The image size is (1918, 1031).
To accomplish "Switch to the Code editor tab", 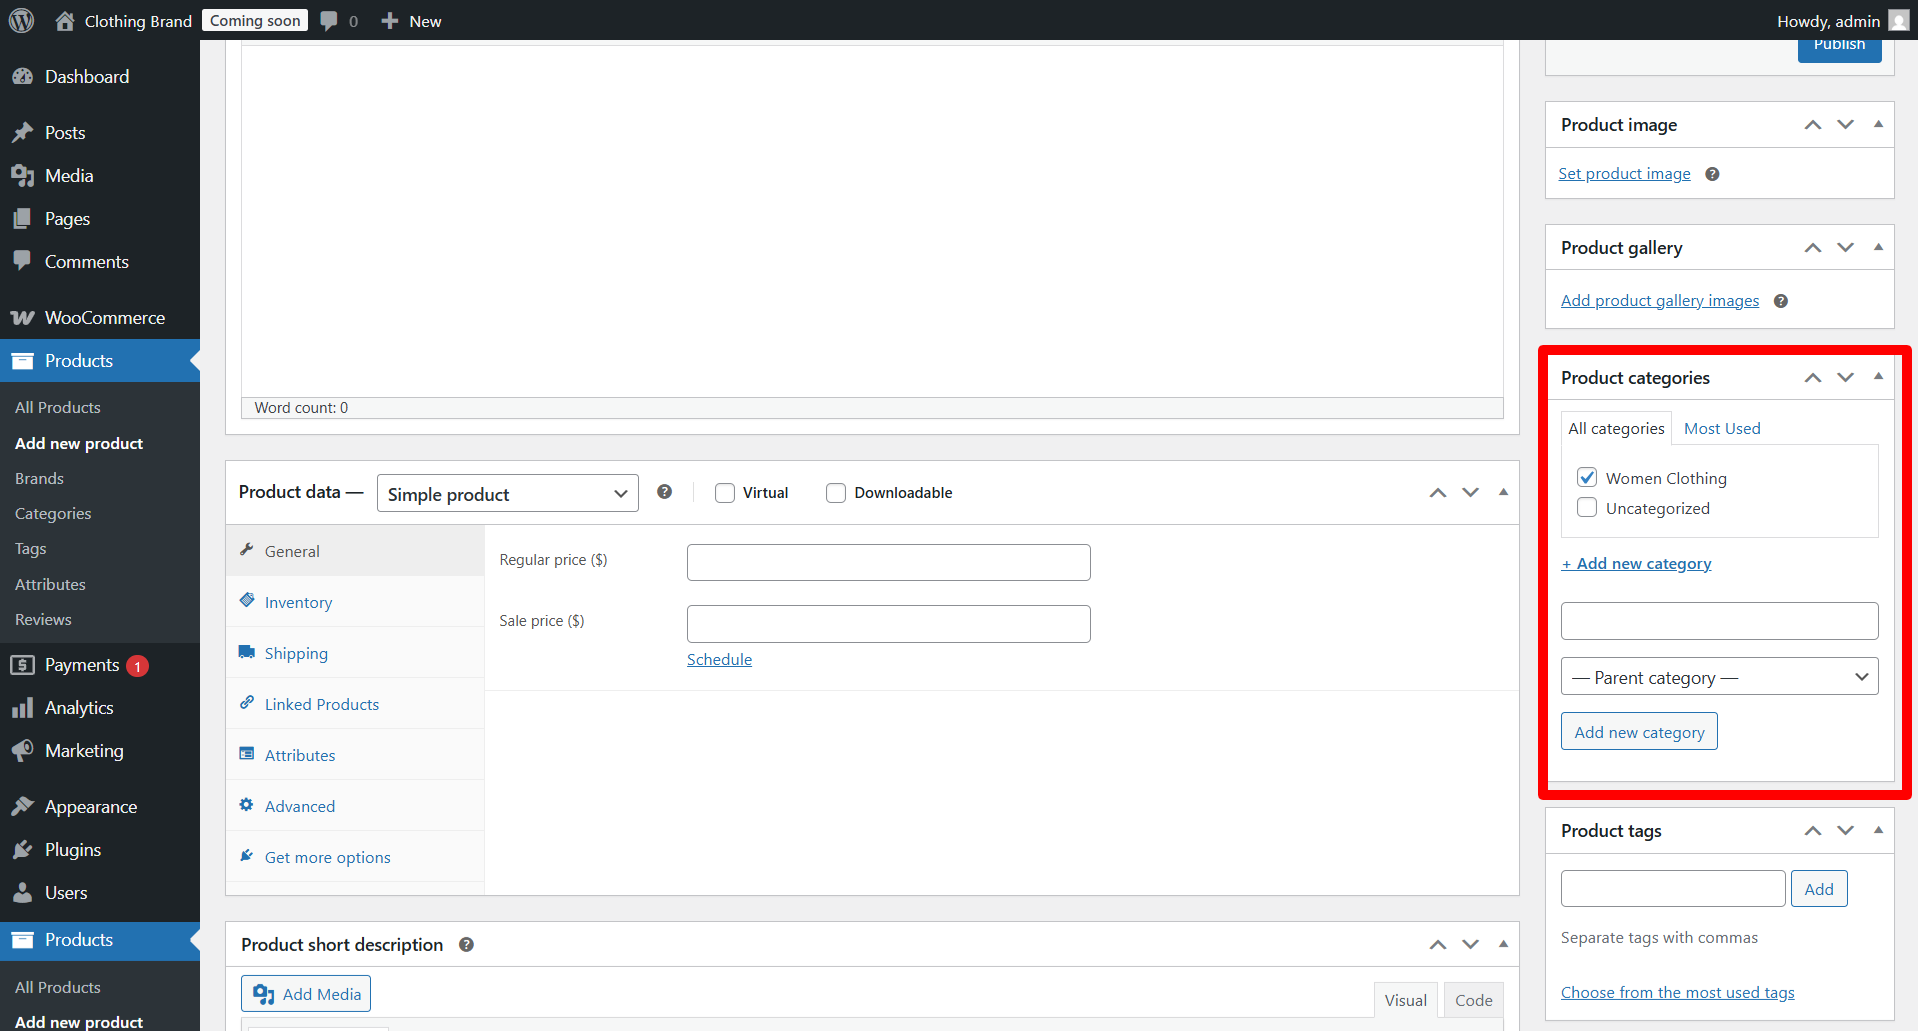I will [1473, 1000].
